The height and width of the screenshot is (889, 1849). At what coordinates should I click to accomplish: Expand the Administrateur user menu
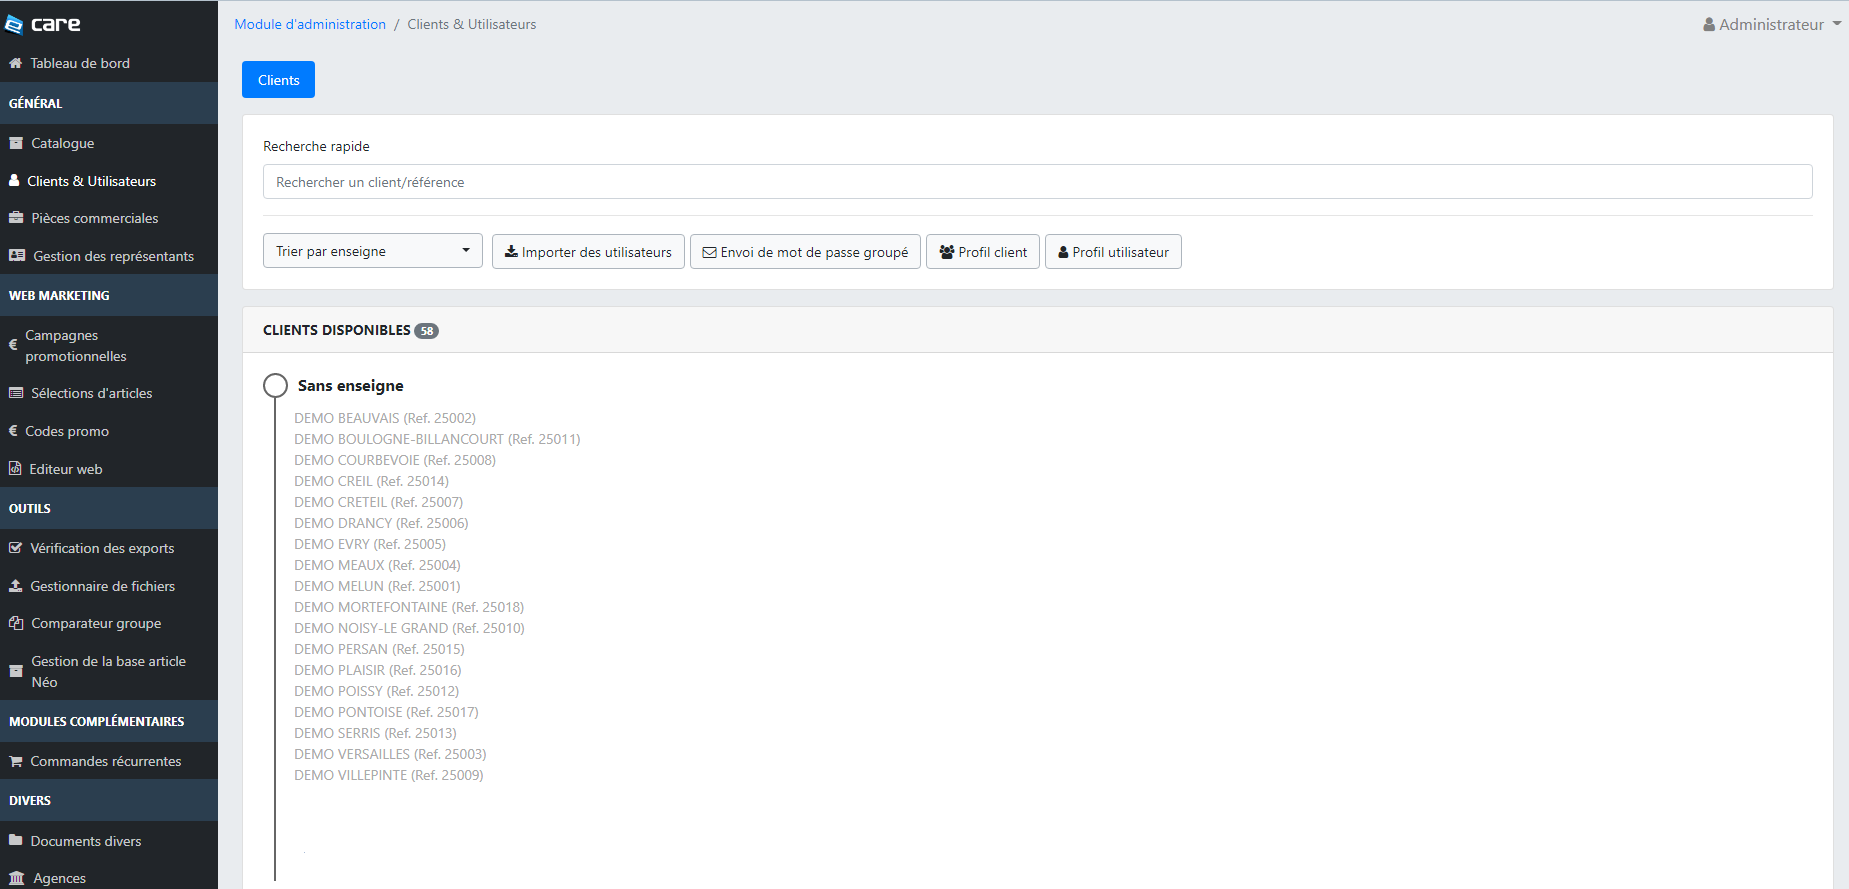[1771, 24]
